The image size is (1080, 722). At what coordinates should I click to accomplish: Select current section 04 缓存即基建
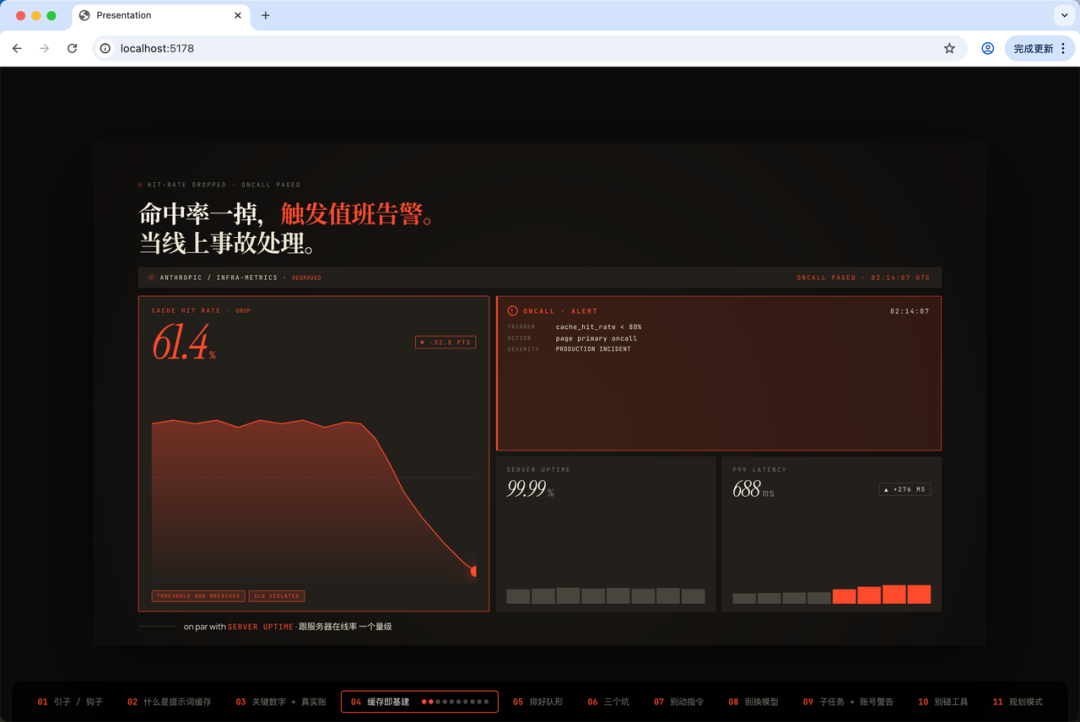(419, 702)
